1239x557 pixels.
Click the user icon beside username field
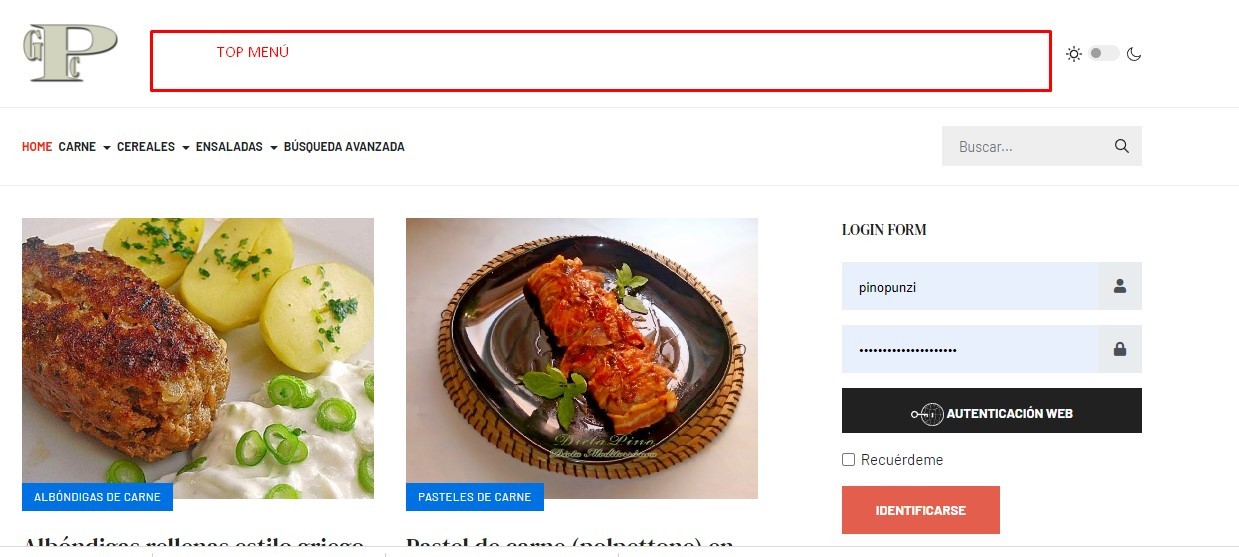[x=1120, y=287]
